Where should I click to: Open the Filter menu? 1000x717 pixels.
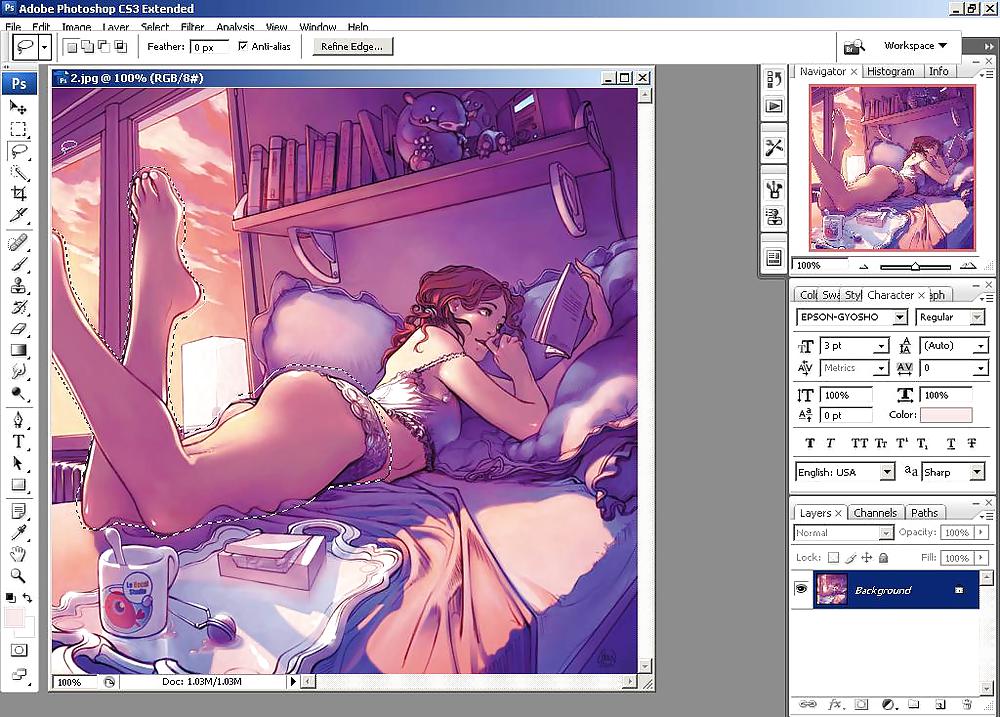(x=192, y=27)
